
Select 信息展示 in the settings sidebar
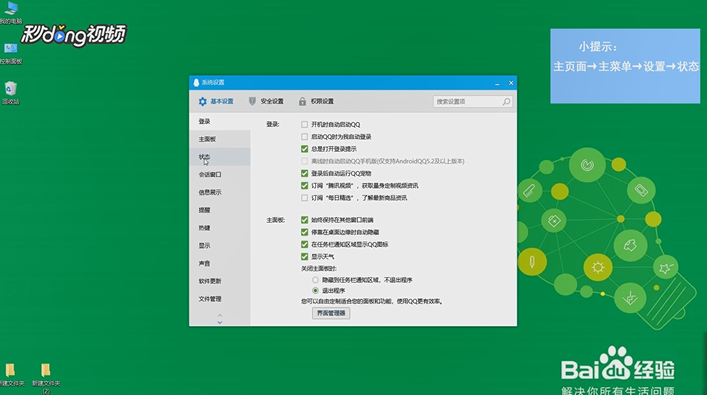pos(220,192)
